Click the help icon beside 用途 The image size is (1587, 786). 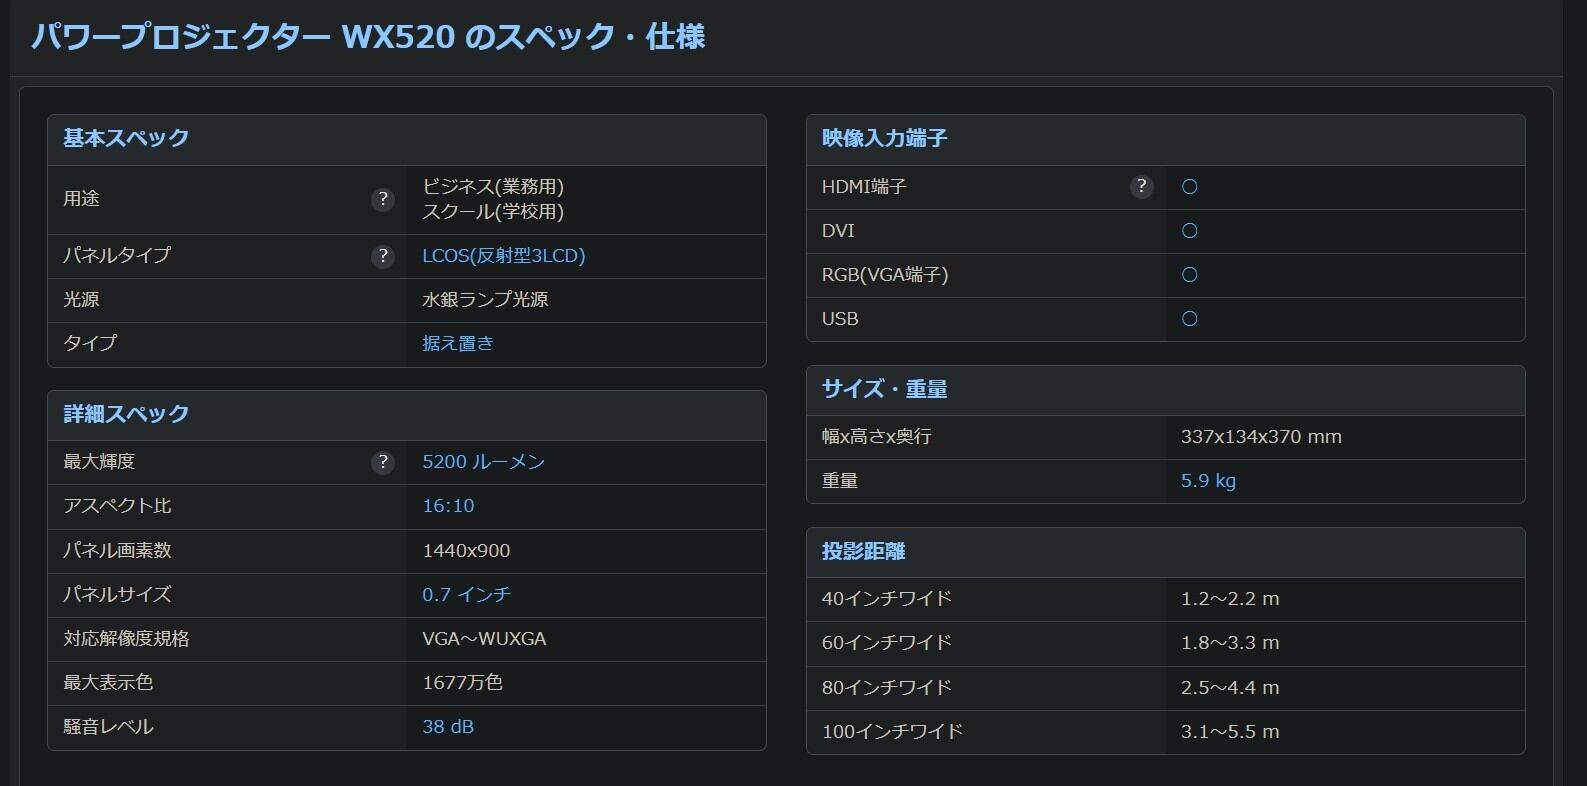point(382,200)
